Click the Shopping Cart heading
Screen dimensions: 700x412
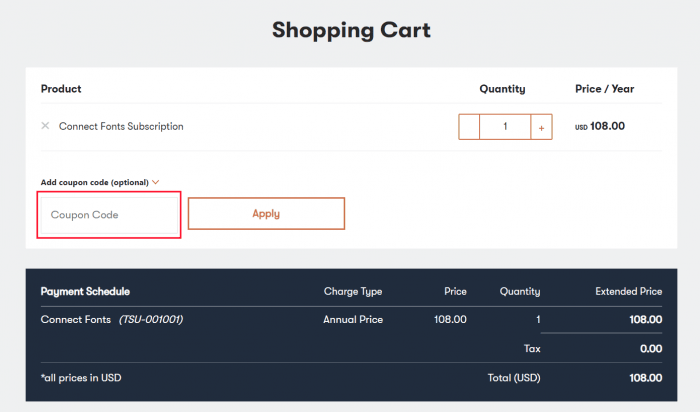(x=351, y=30)
